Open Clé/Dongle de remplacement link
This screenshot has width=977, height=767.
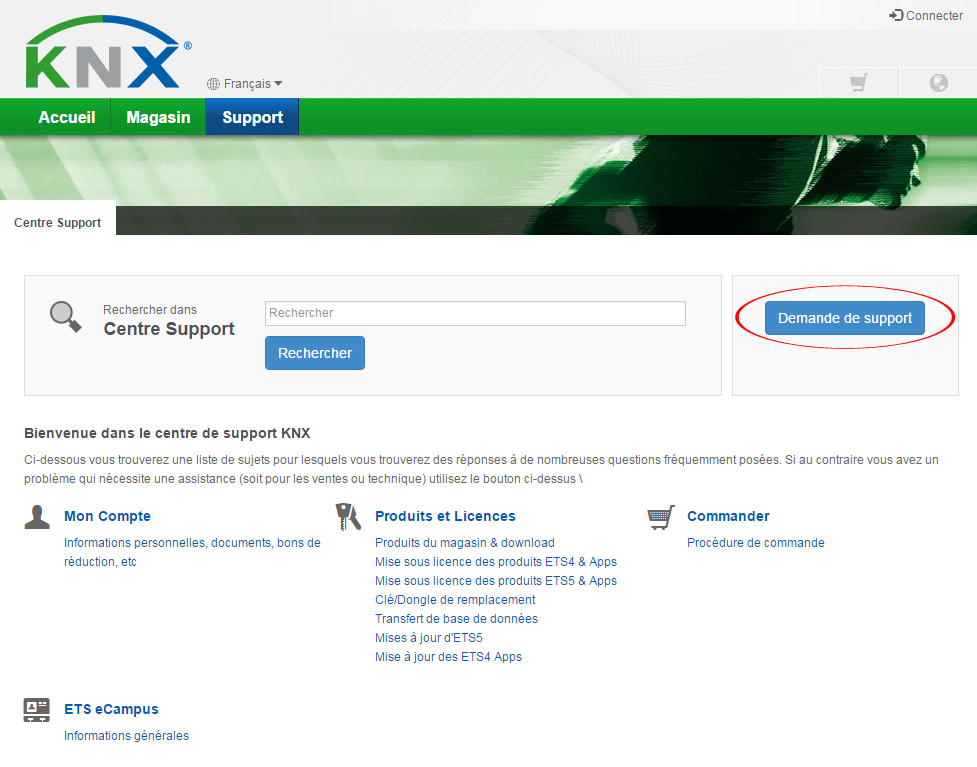pos(455,600)
